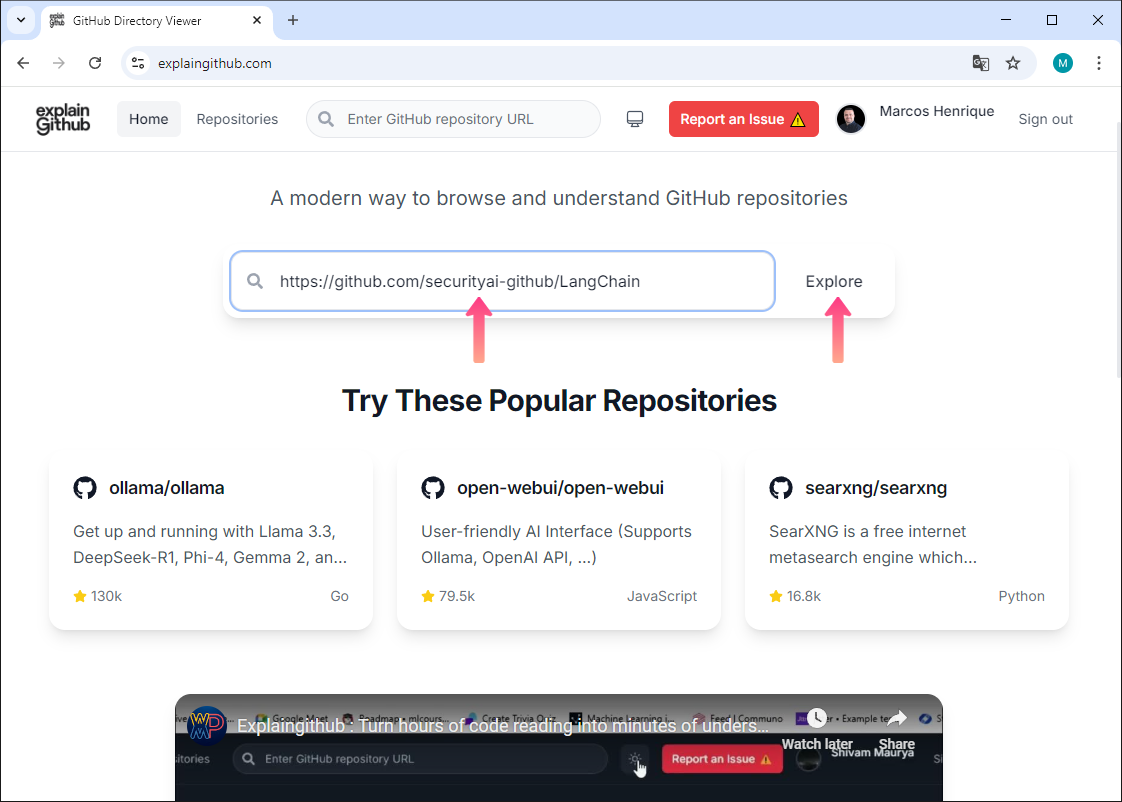Toggle the monitor theme switcher icon
The image size is (1122, 802).
[x=635, y=119]
